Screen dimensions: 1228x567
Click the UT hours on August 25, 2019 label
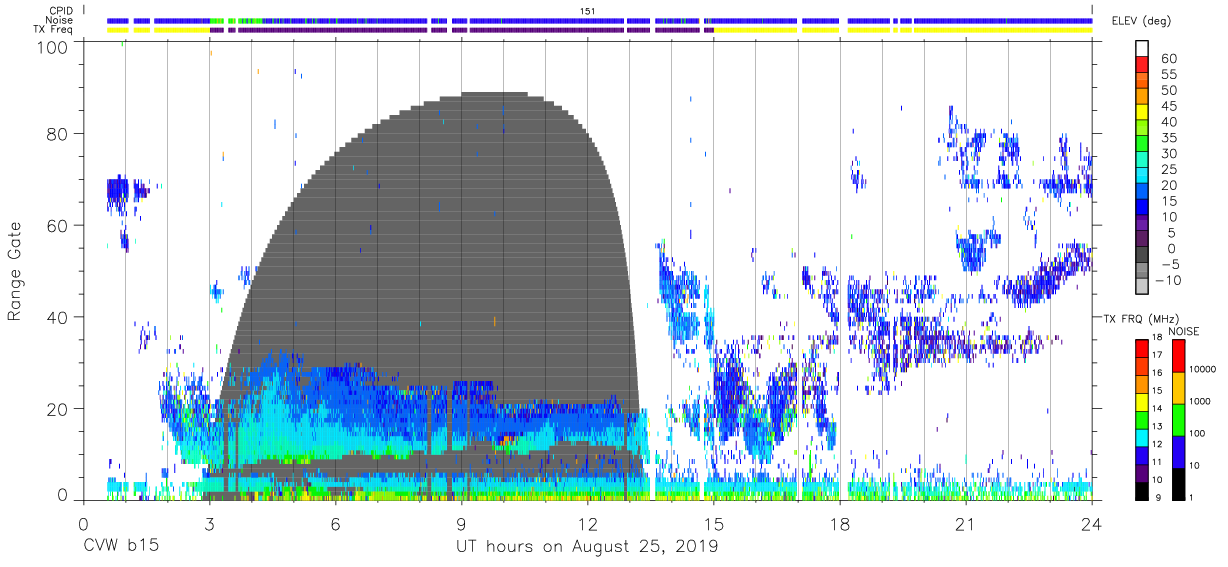587,547
